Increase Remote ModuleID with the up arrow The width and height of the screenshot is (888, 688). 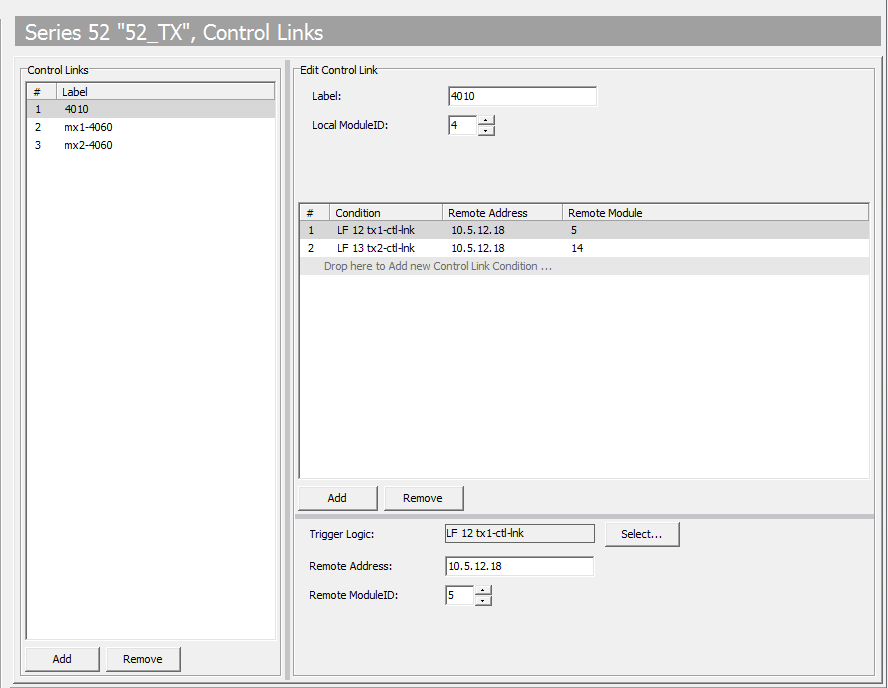tap(483, 590)
